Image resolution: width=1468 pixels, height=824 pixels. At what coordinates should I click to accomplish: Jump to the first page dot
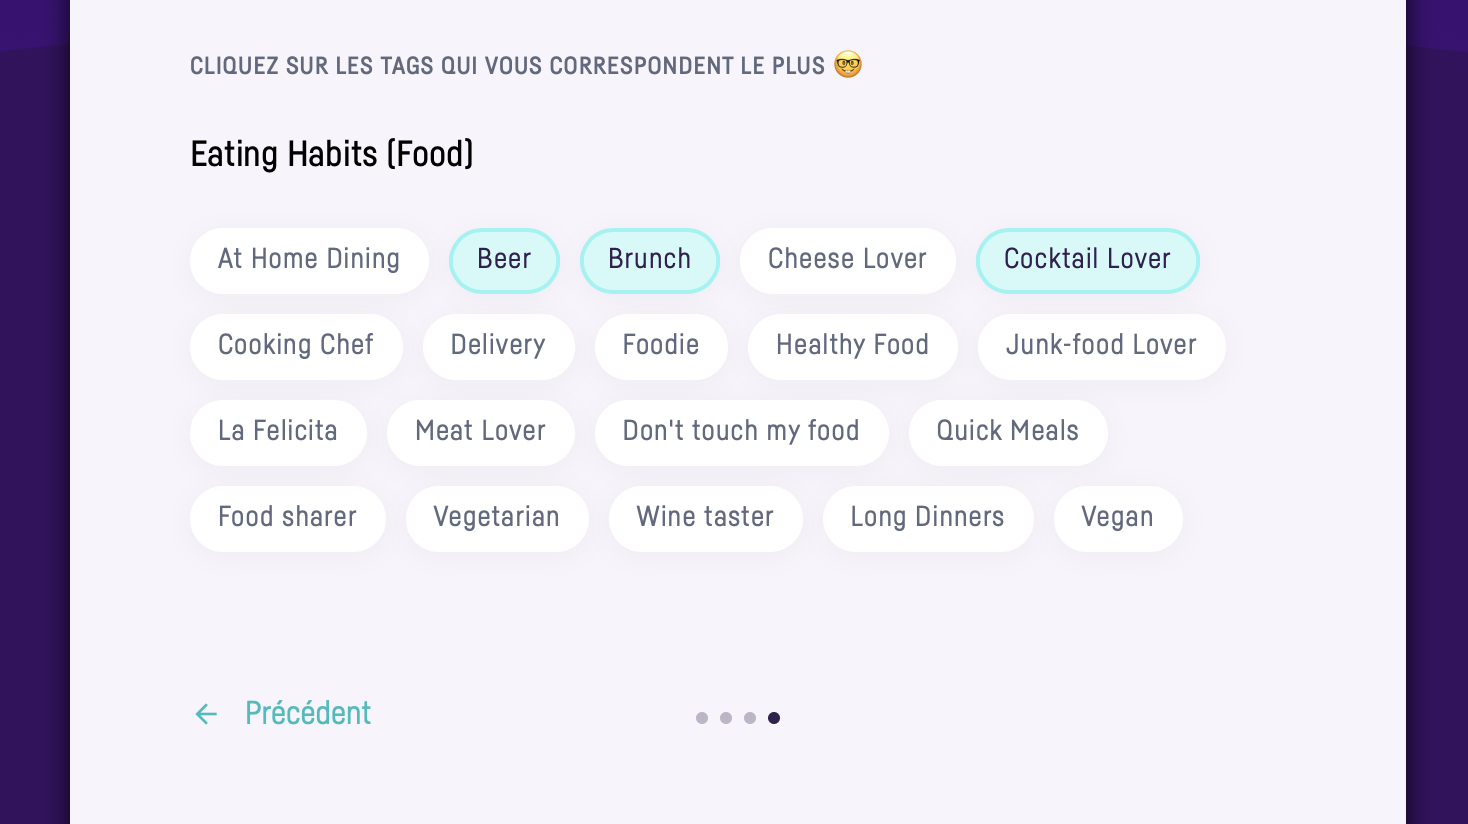702,718
